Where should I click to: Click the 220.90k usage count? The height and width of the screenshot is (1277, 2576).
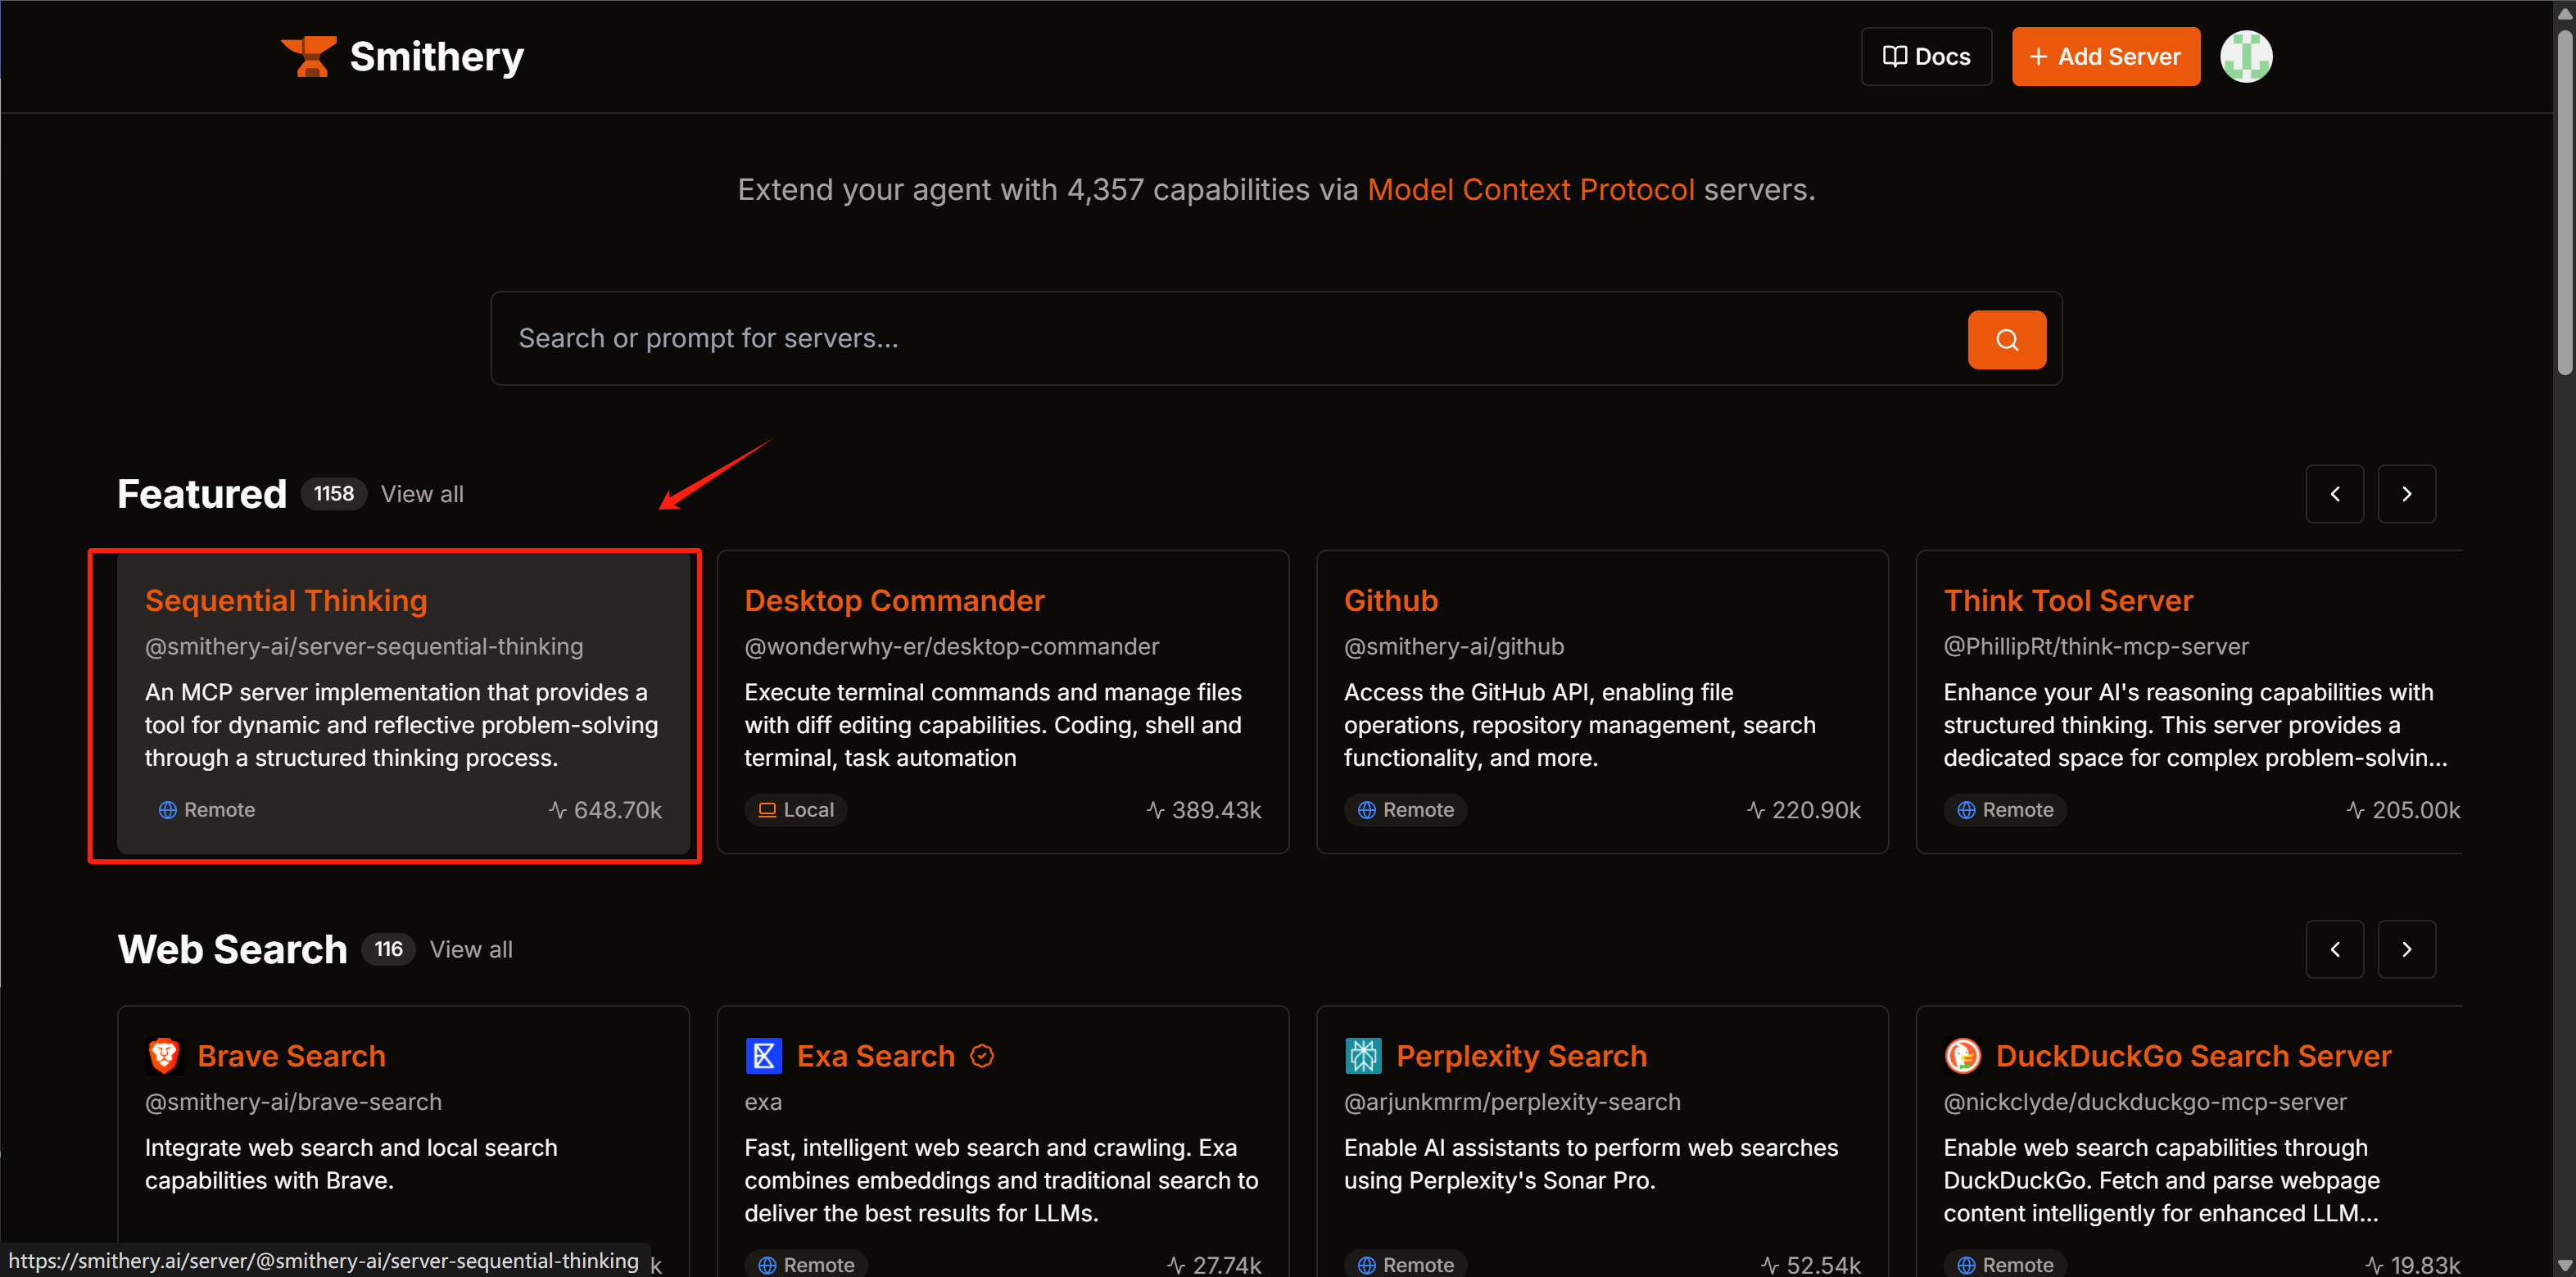(x=1804, y=810)
